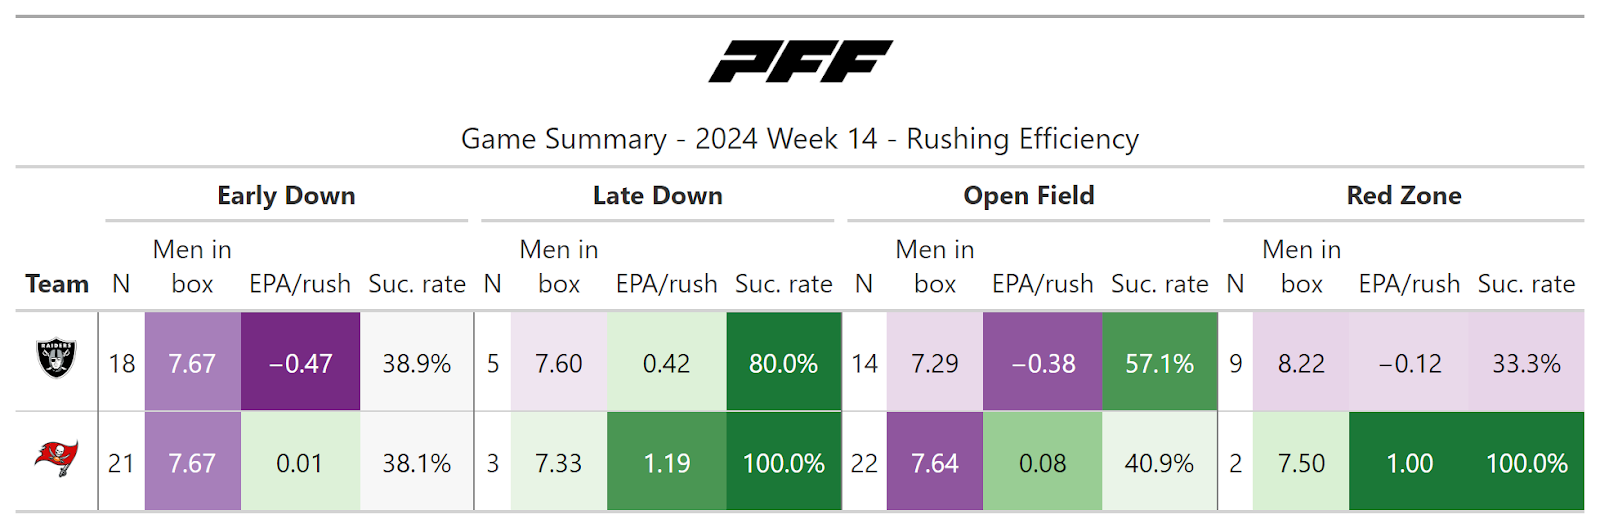Click the dark purple −0.47 cell
The height and width of the screenshot is (528, 1600).
(300, 363)
